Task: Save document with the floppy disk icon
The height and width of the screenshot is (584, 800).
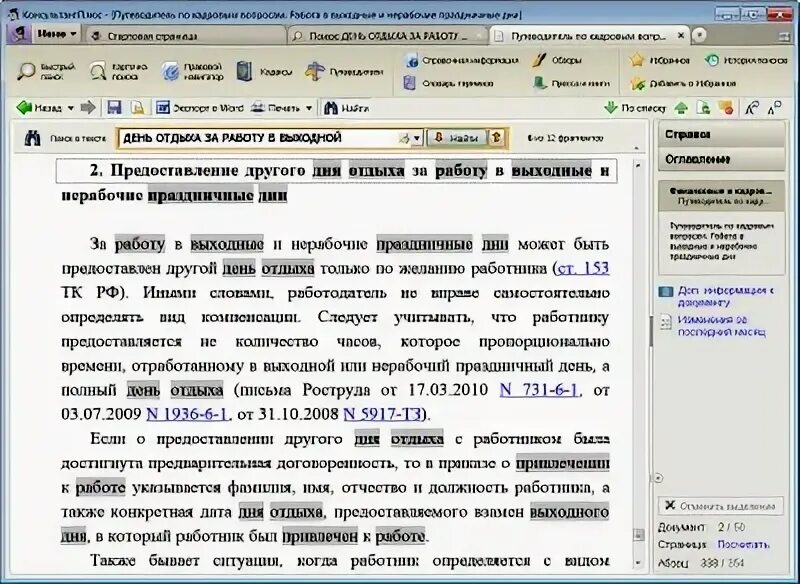Action: [x=114, y=108]
